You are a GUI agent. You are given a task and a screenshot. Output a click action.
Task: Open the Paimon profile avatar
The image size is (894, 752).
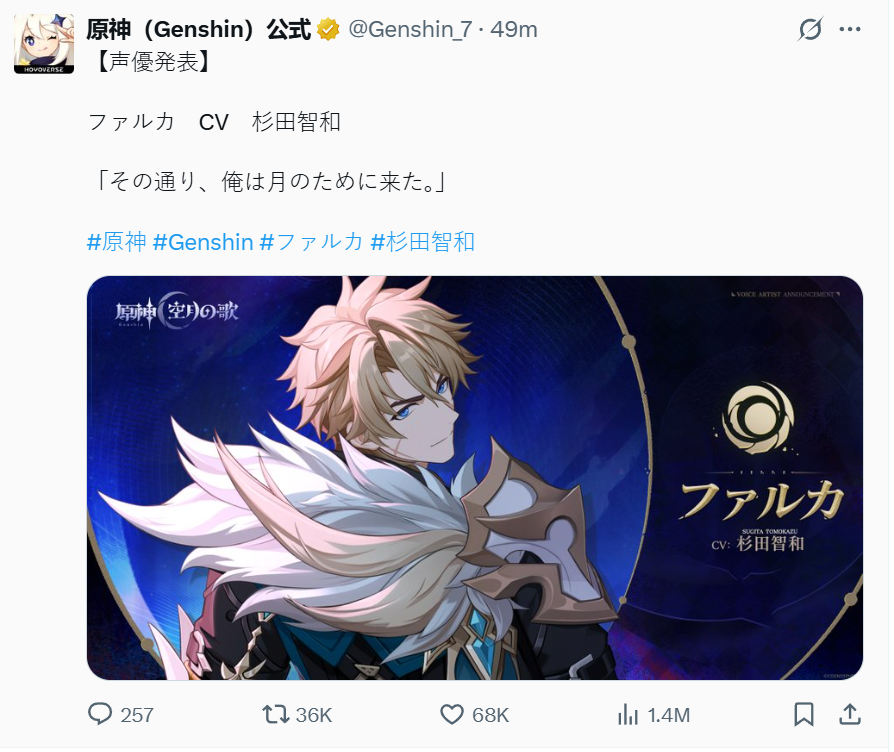[x=44, y=44]
